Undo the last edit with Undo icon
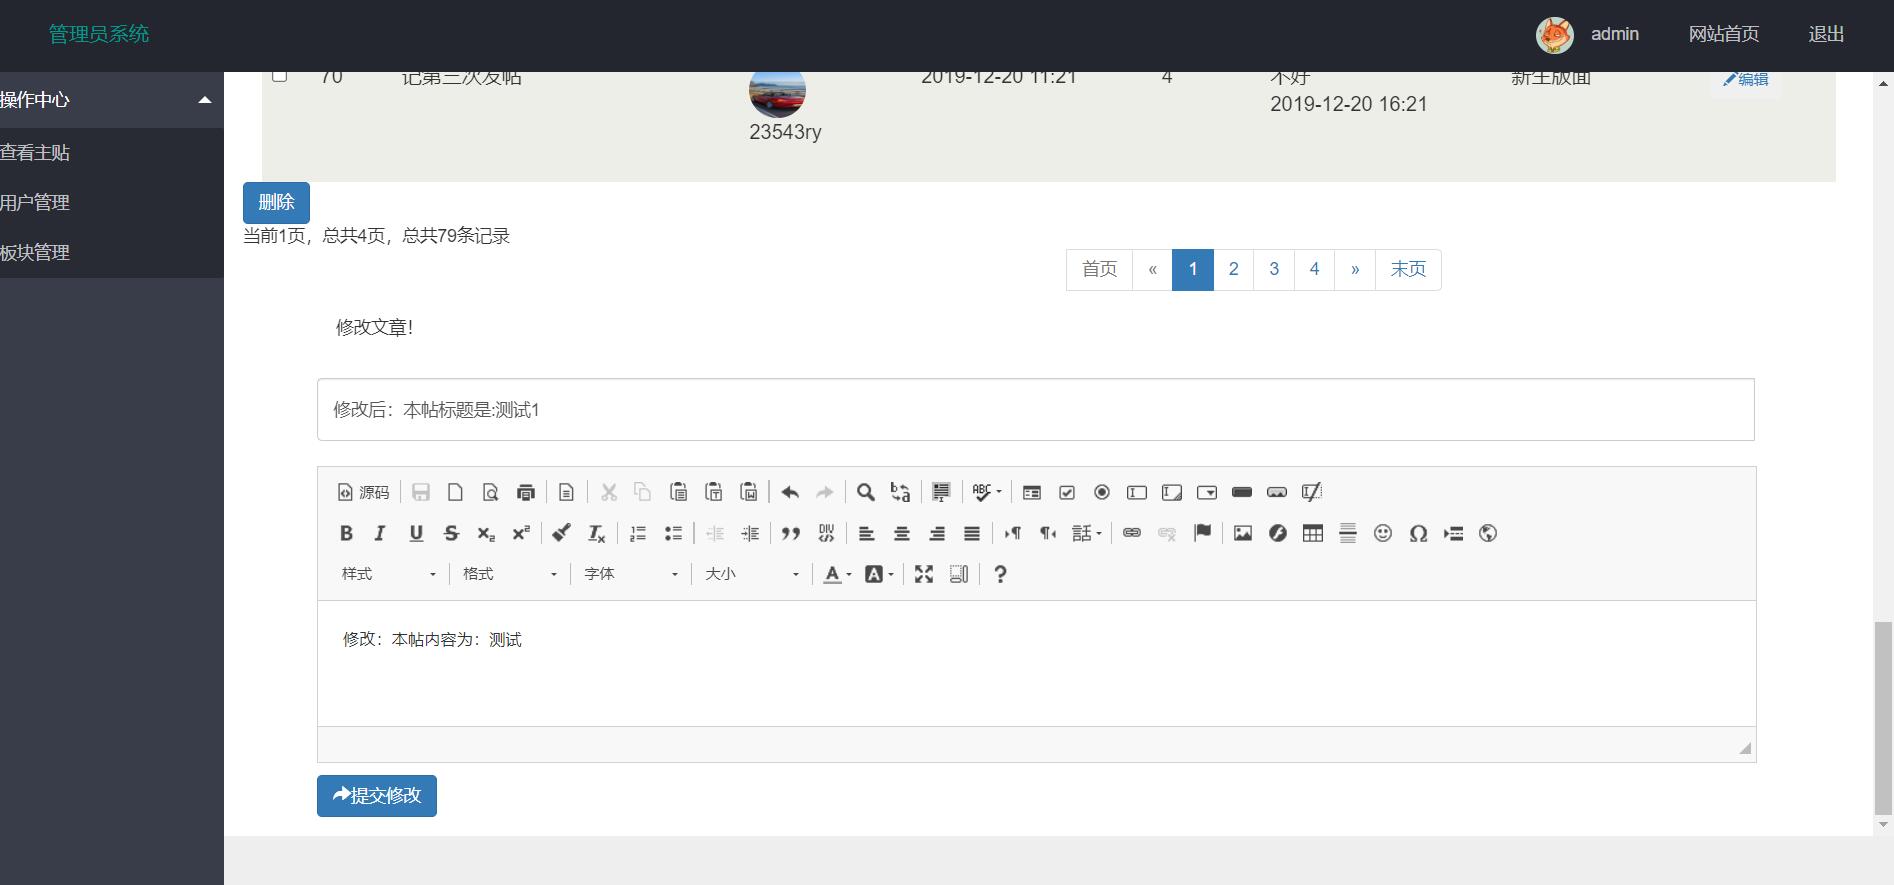Image resolution: width=1894 pixels, height=885 pixels. click(790, 492)
